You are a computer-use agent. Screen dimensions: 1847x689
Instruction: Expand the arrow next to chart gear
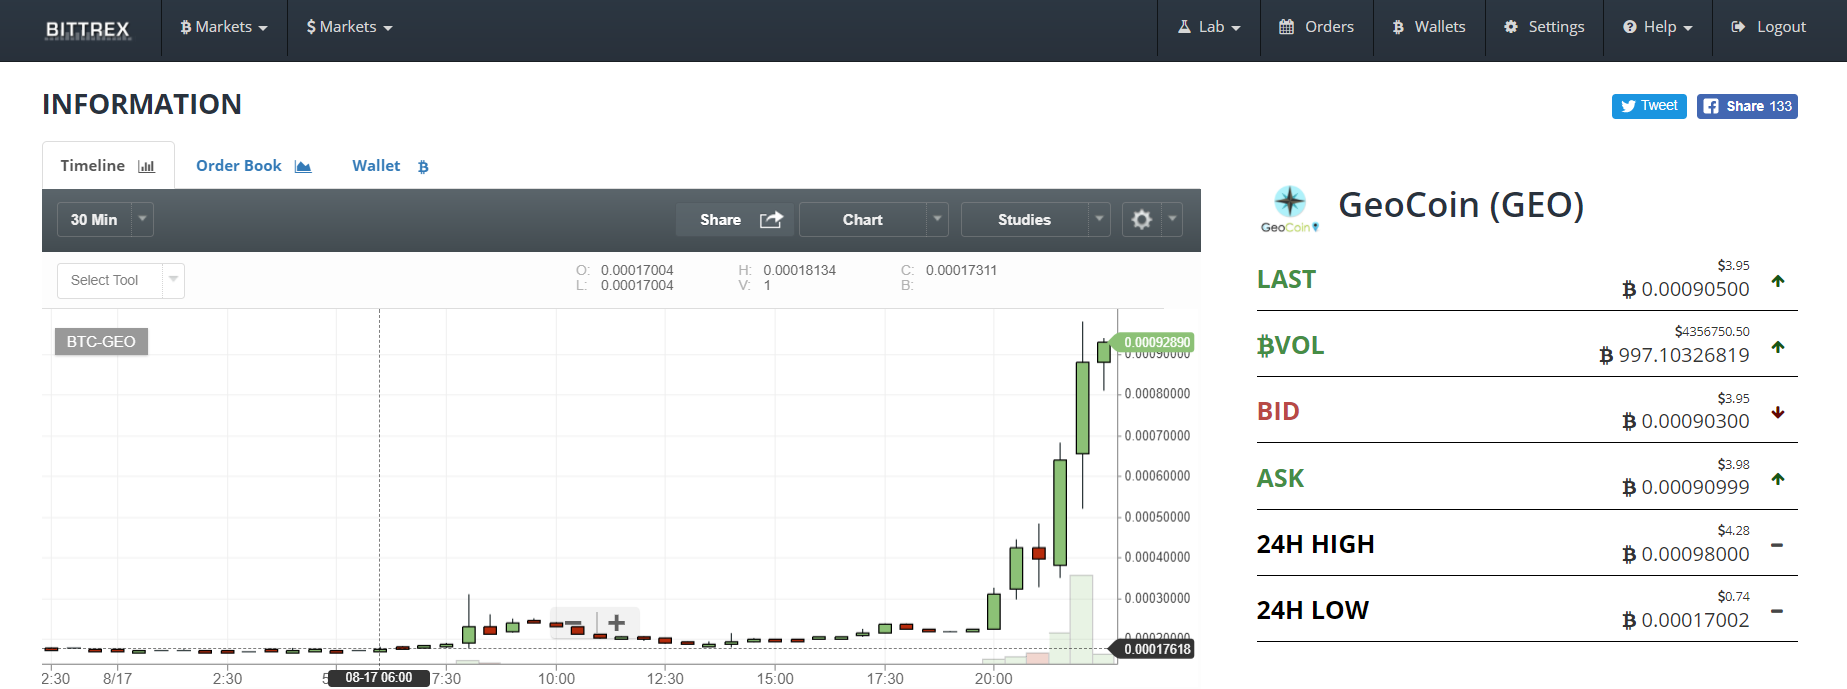coord(1172,219)
